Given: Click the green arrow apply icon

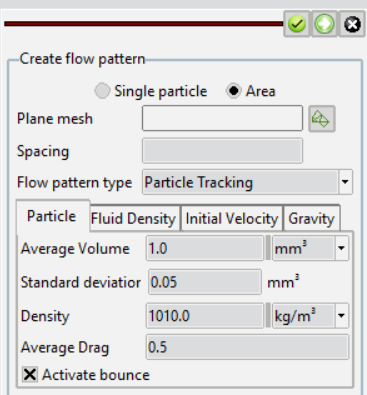Looking at the screenshot, I should click(324, 24).
